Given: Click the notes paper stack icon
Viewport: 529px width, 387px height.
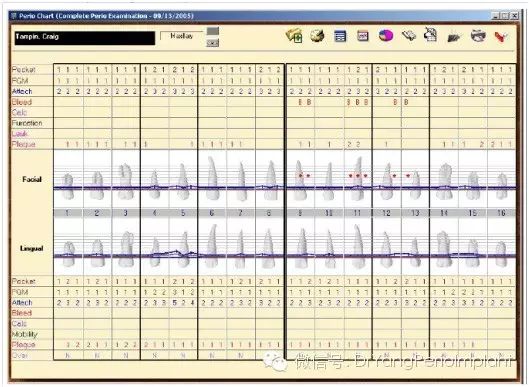Looking at the screenshot, I should point(409,35).
